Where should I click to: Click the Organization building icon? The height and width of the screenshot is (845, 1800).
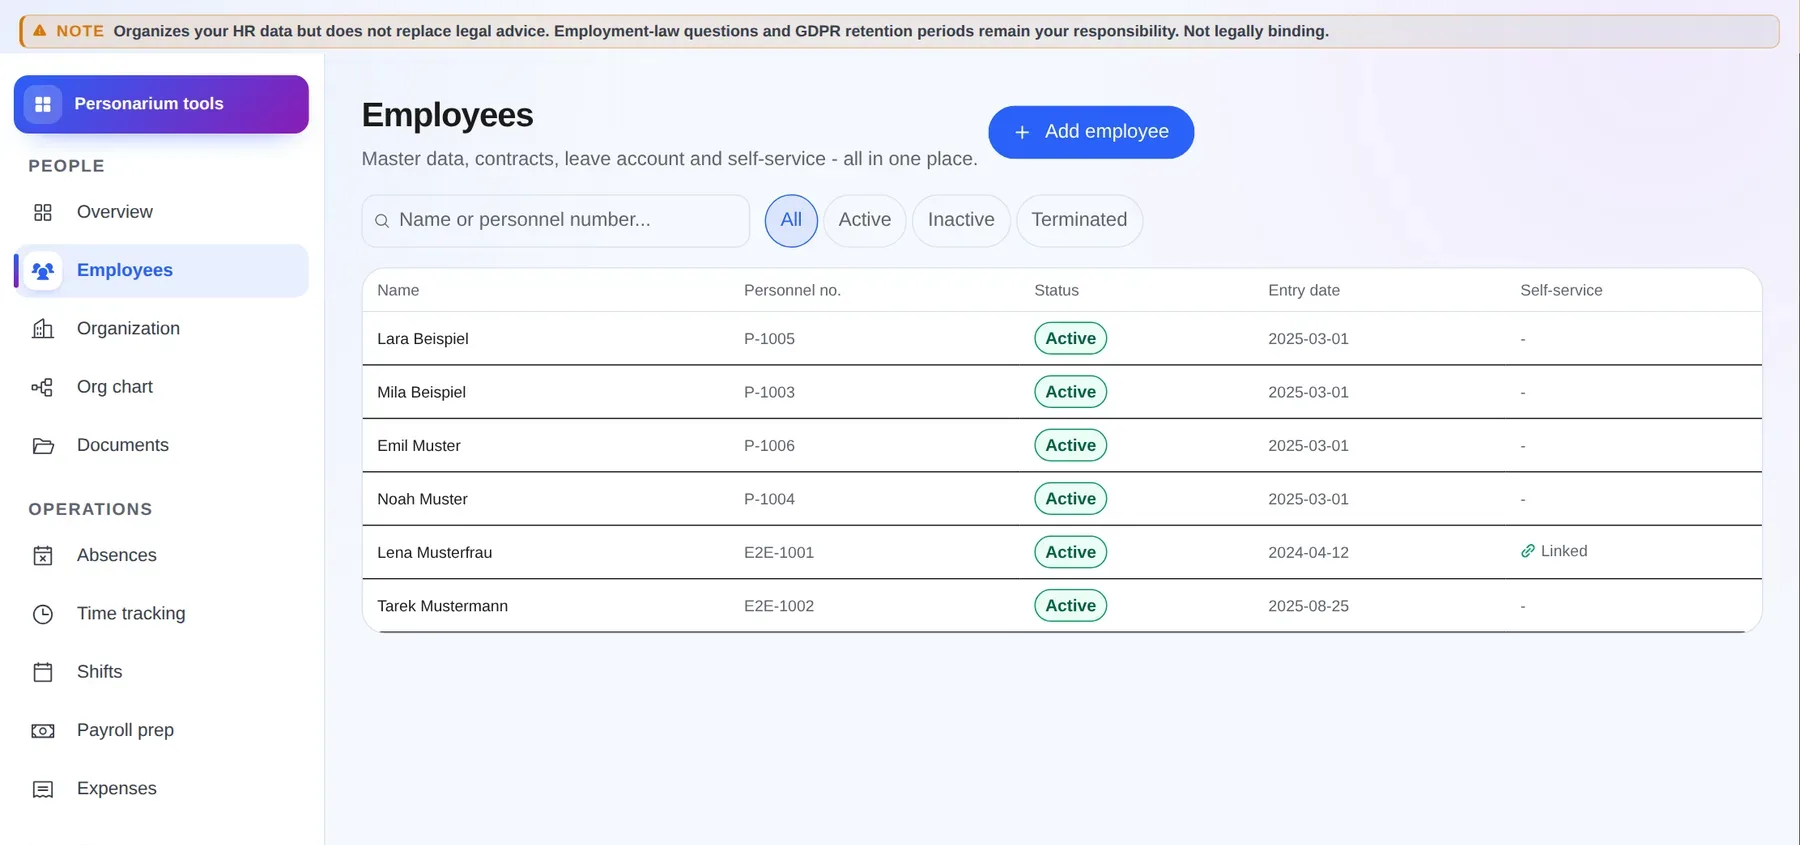(43, 329)
